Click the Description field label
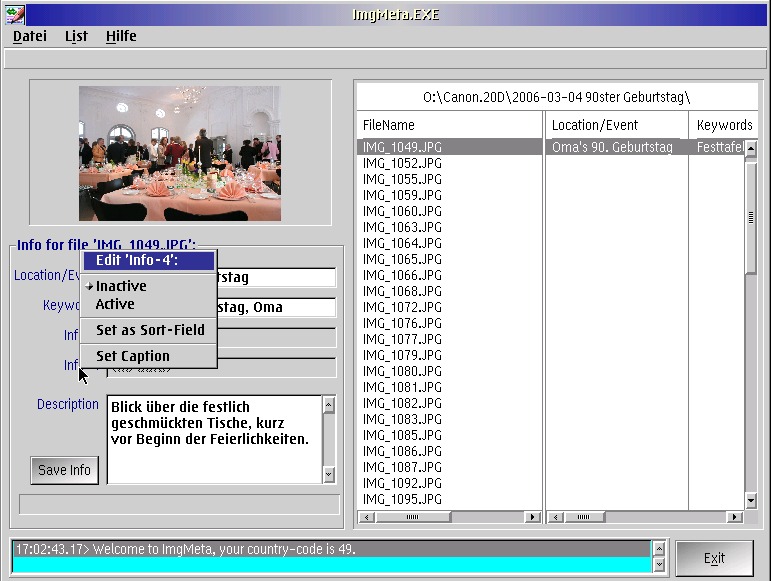This screenshot has height=581, width=771. [x=68, y=404]
